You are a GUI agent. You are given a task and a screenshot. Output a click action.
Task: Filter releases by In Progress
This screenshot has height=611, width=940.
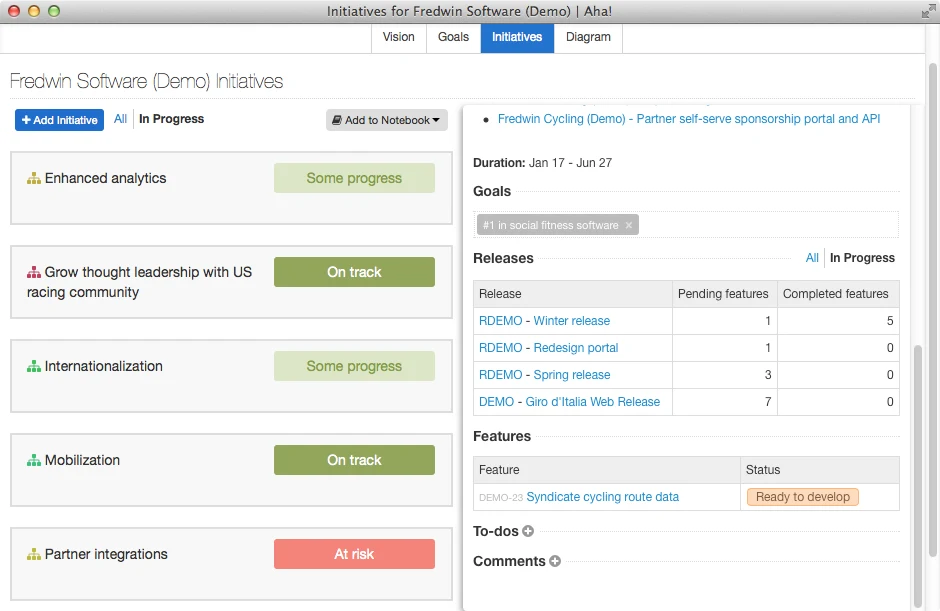[x=862, y=258]
